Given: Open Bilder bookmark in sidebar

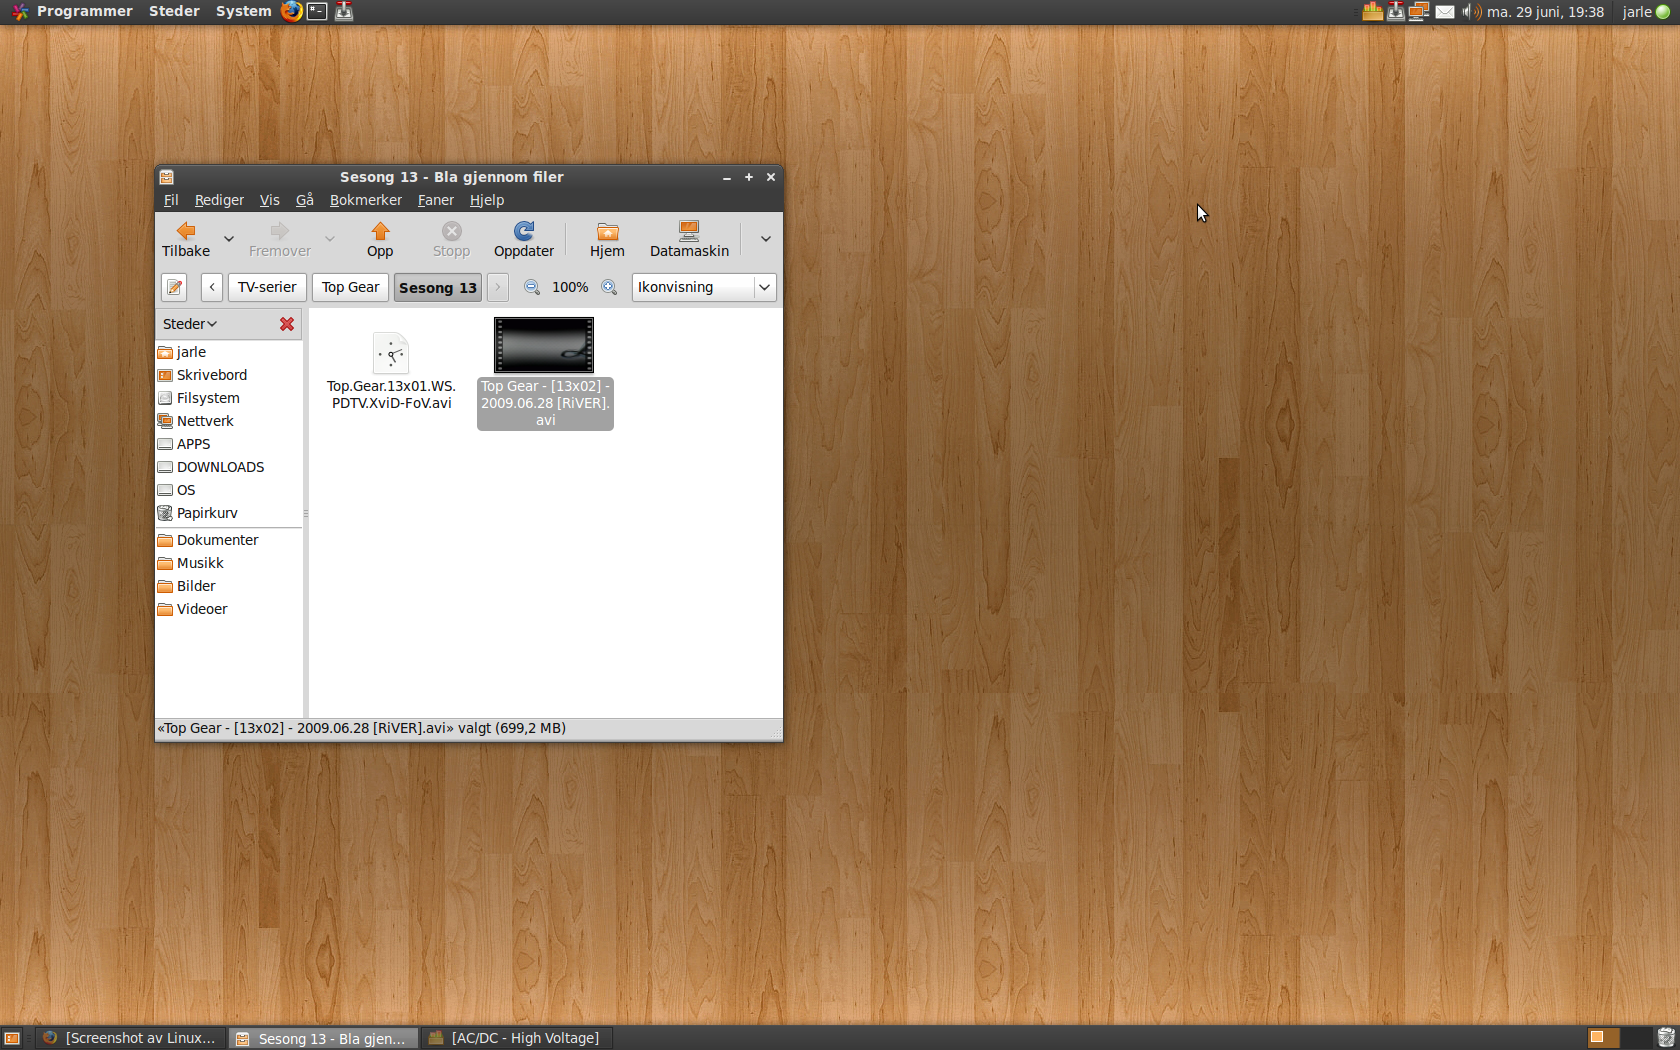Looking at the screenshot, I should point(229,586).
